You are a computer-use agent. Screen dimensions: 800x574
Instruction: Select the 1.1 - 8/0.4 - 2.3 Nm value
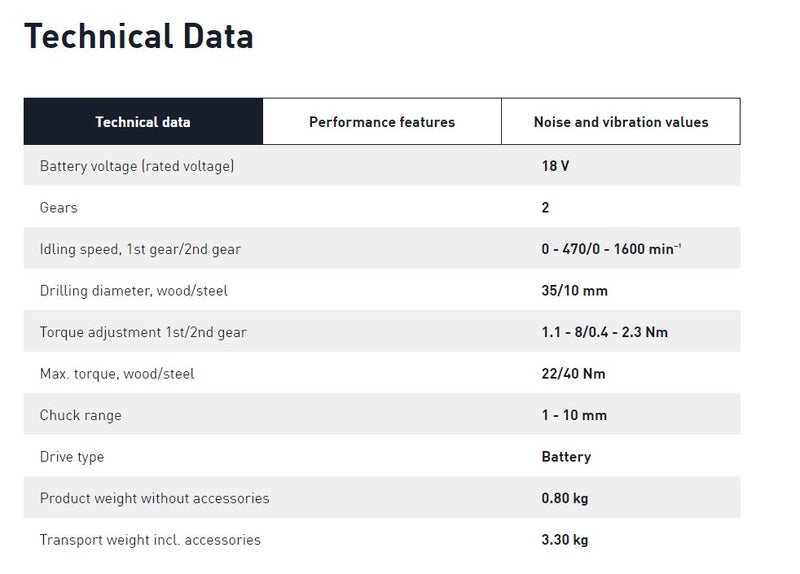pyautogui.click(x=605, y=332)
